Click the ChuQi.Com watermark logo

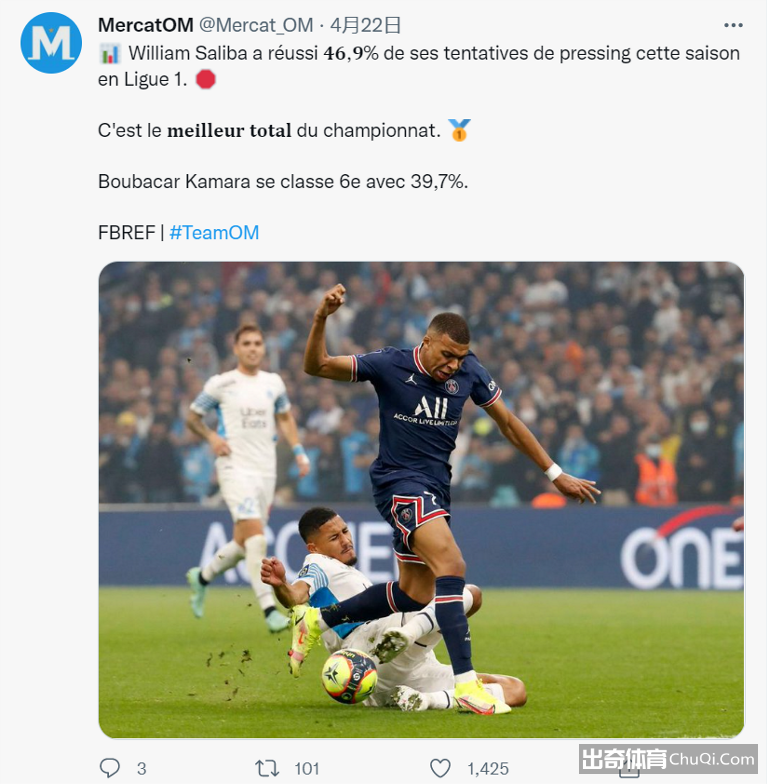click(668, 759)
